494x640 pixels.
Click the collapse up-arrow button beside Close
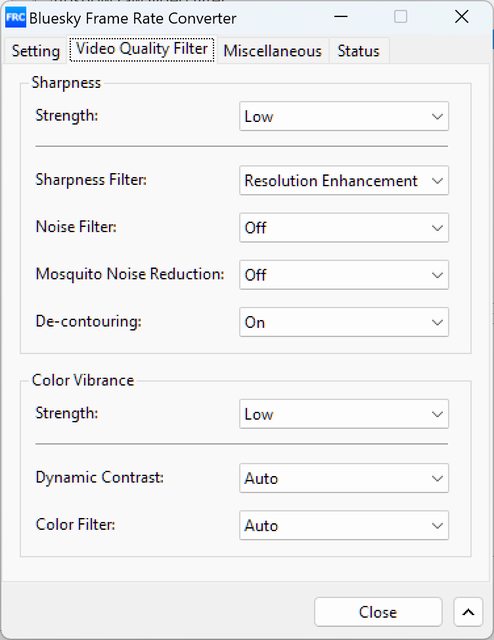[468, 612]
